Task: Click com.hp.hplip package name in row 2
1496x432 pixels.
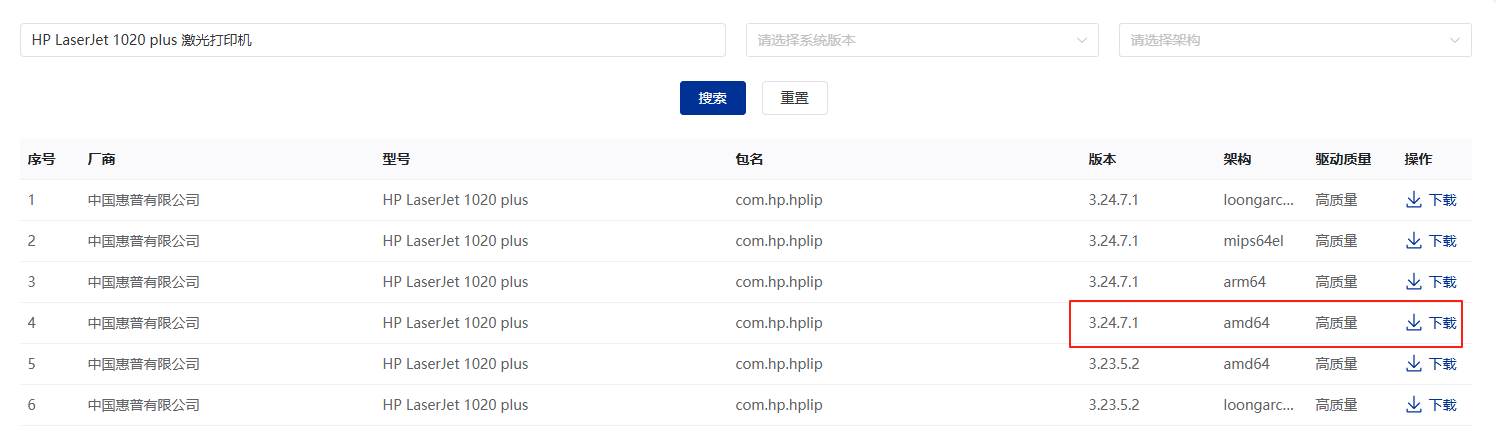Action: [x=779, y=241]
